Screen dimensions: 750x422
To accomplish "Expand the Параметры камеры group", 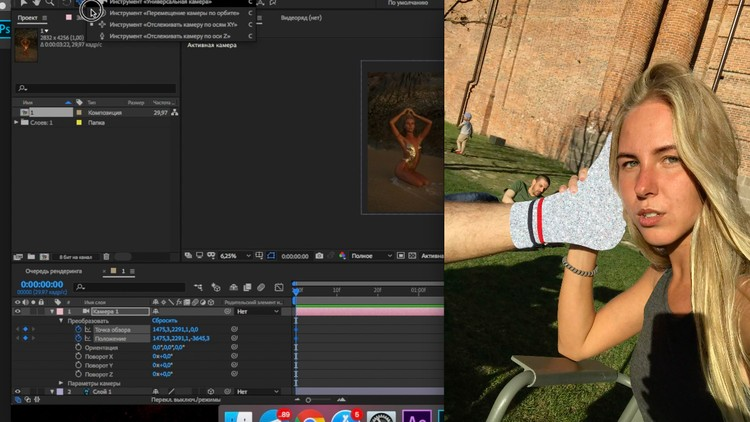I will coord(61,383).
